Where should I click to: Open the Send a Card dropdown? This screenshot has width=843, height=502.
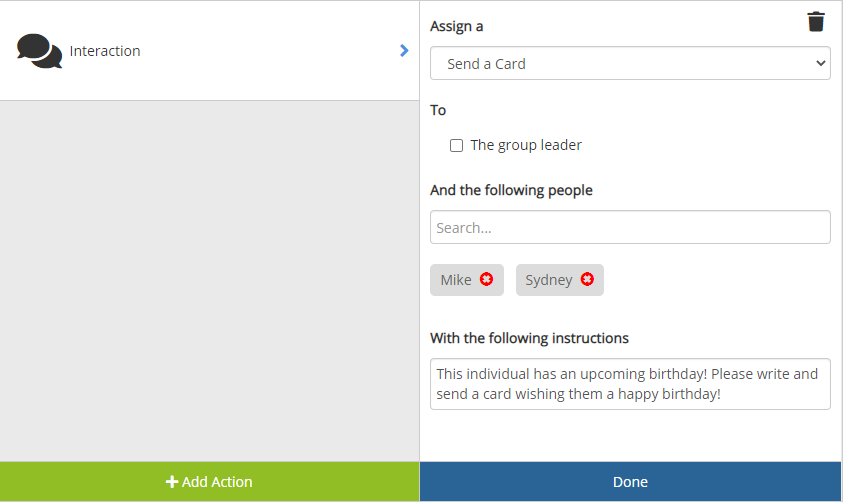coord(630,63)
